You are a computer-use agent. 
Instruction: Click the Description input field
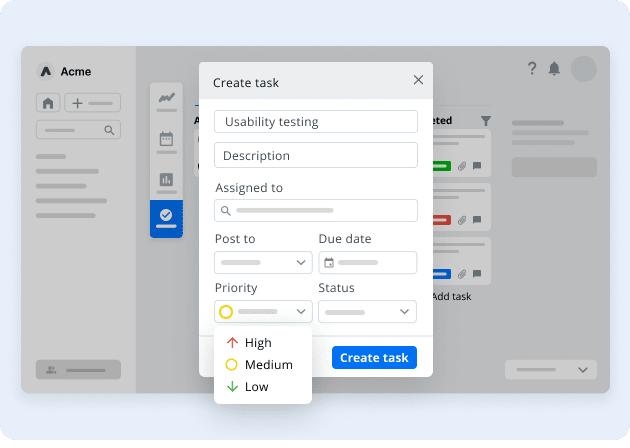[316, 155]
